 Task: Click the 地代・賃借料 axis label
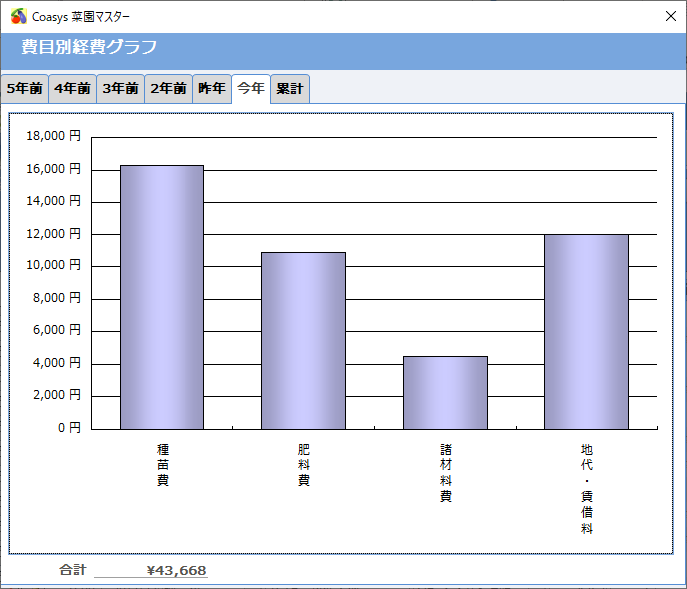click(587, 489)
